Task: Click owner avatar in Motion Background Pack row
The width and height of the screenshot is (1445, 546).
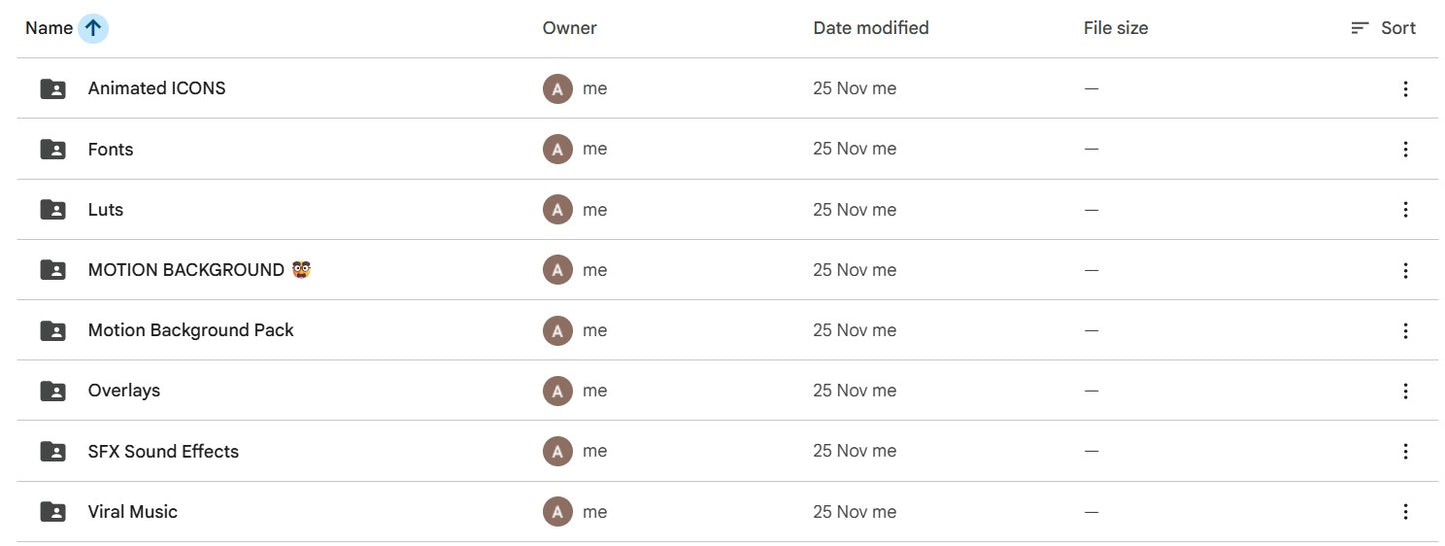Action: coord(557,331)
